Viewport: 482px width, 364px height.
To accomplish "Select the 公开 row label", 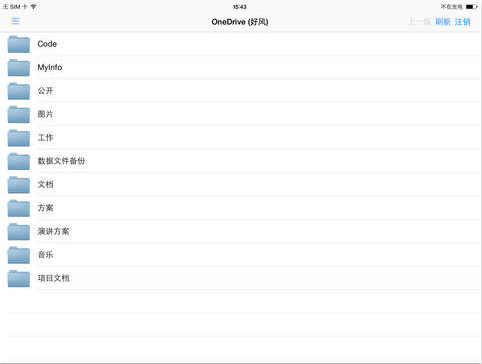I will (45, 91).
